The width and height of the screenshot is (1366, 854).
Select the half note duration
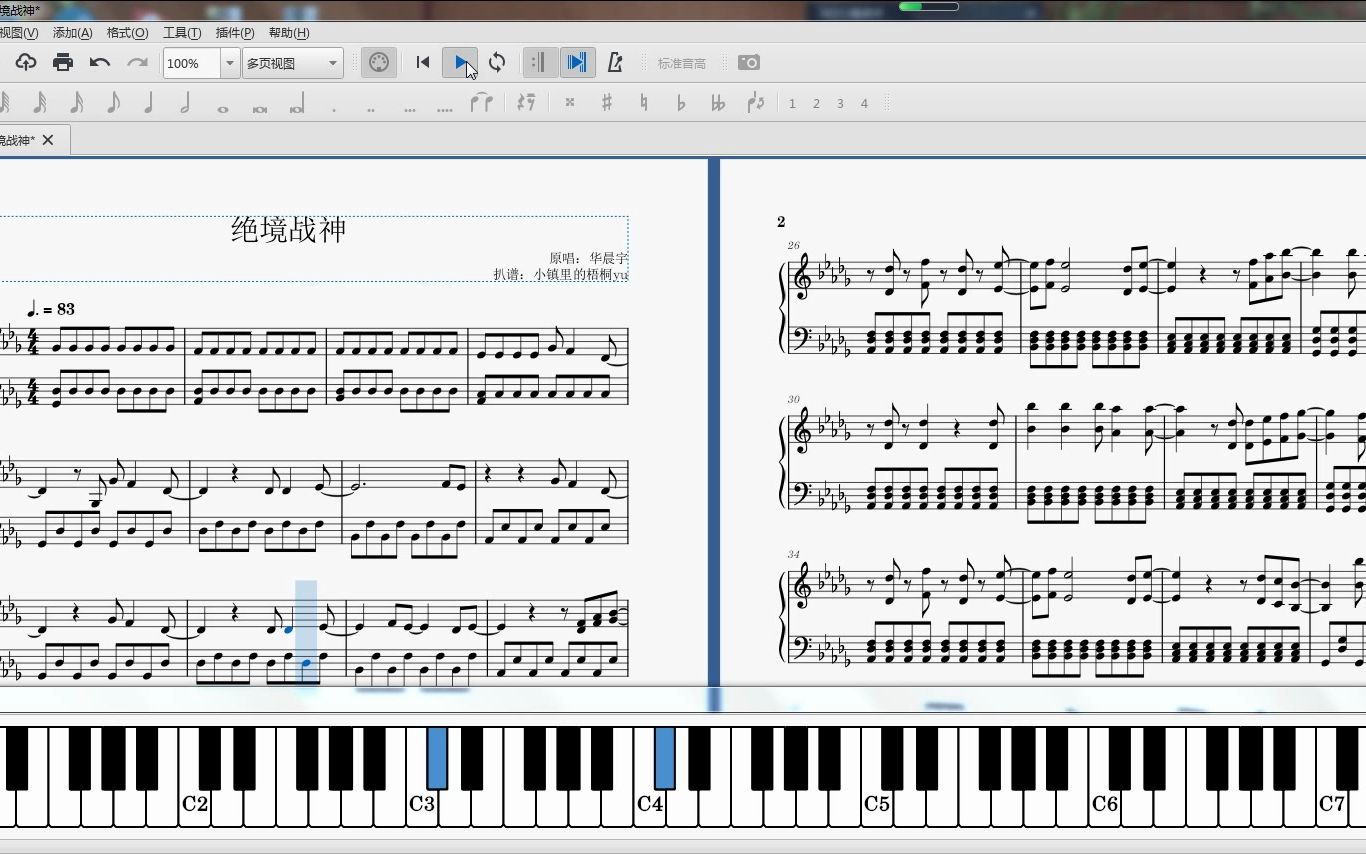(185, 103)
